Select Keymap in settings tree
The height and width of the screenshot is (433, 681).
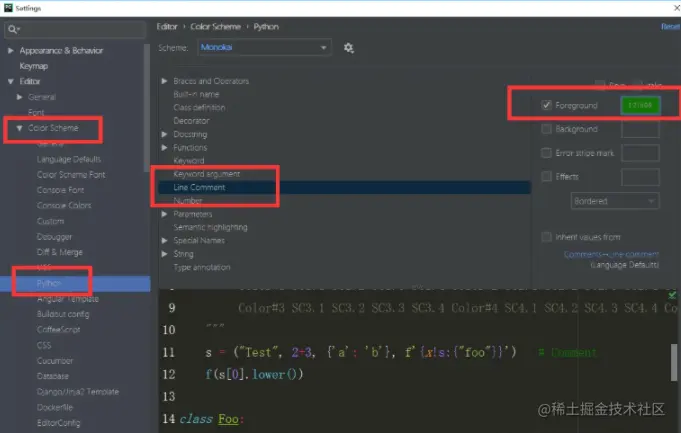click(x=33, y=66)
